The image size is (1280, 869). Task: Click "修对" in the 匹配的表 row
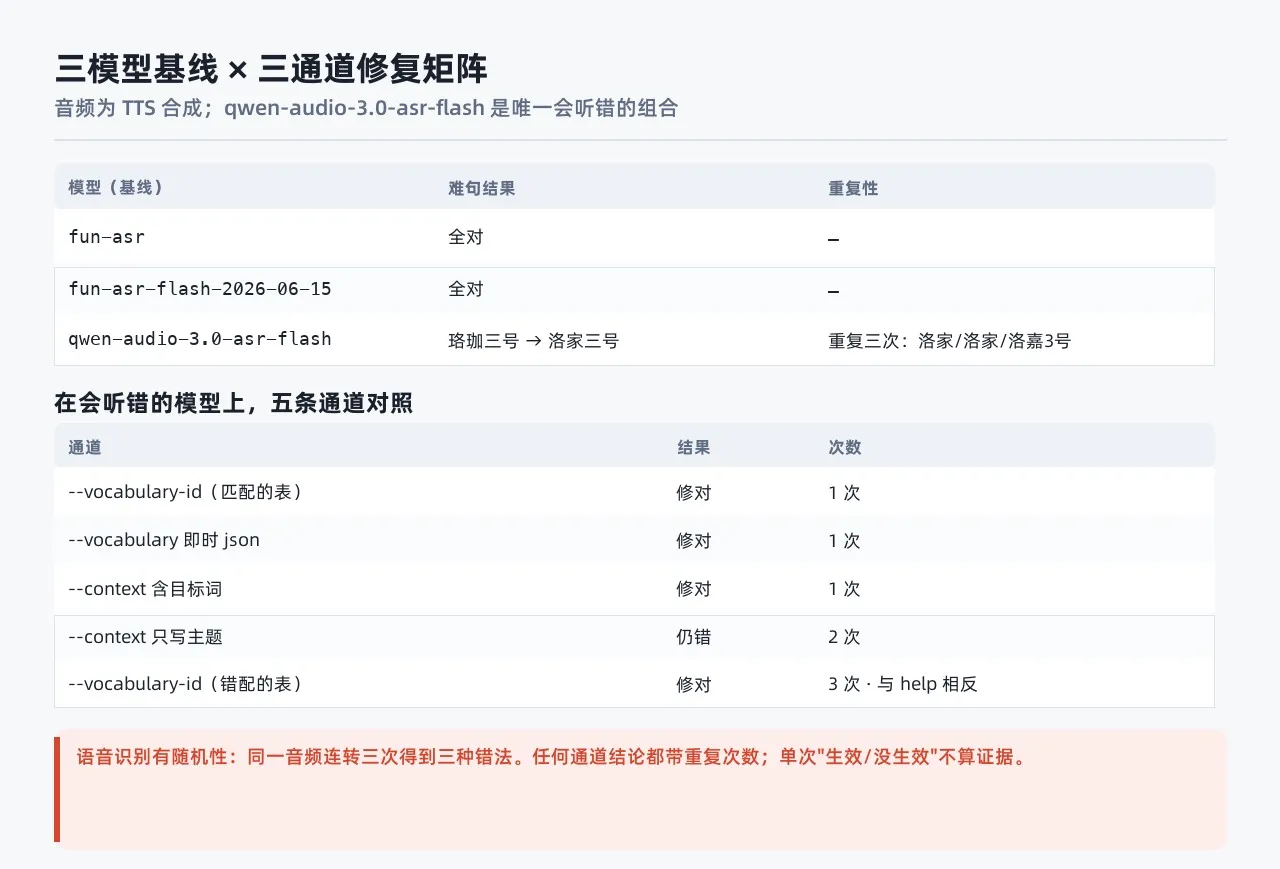tap(694, 493)
